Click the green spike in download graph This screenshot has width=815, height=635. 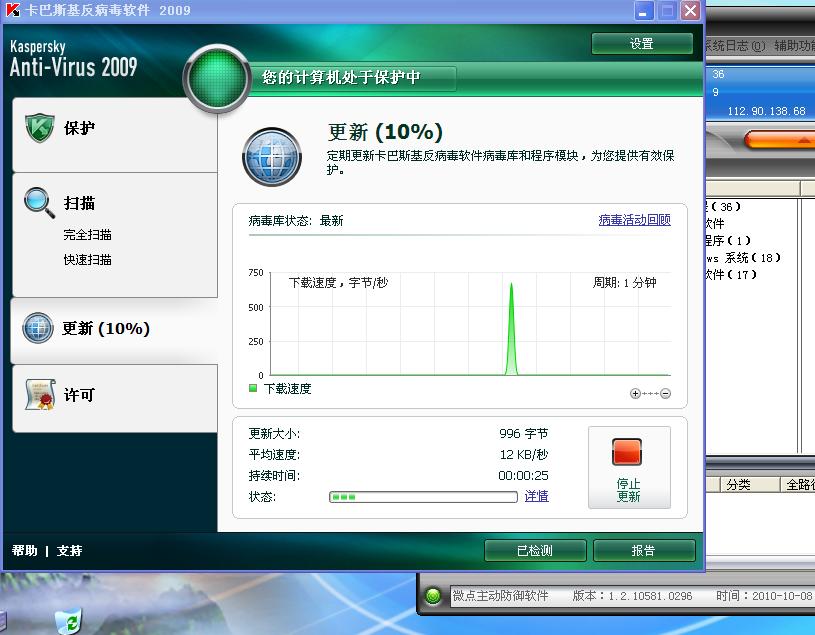(x=511, y=329)
